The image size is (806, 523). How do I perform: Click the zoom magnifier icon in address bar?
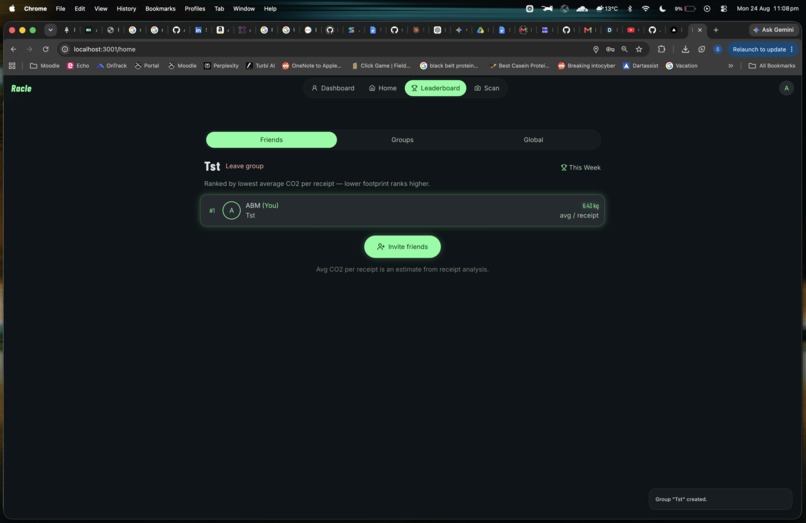pyautogui.click(x=625, y=49)
